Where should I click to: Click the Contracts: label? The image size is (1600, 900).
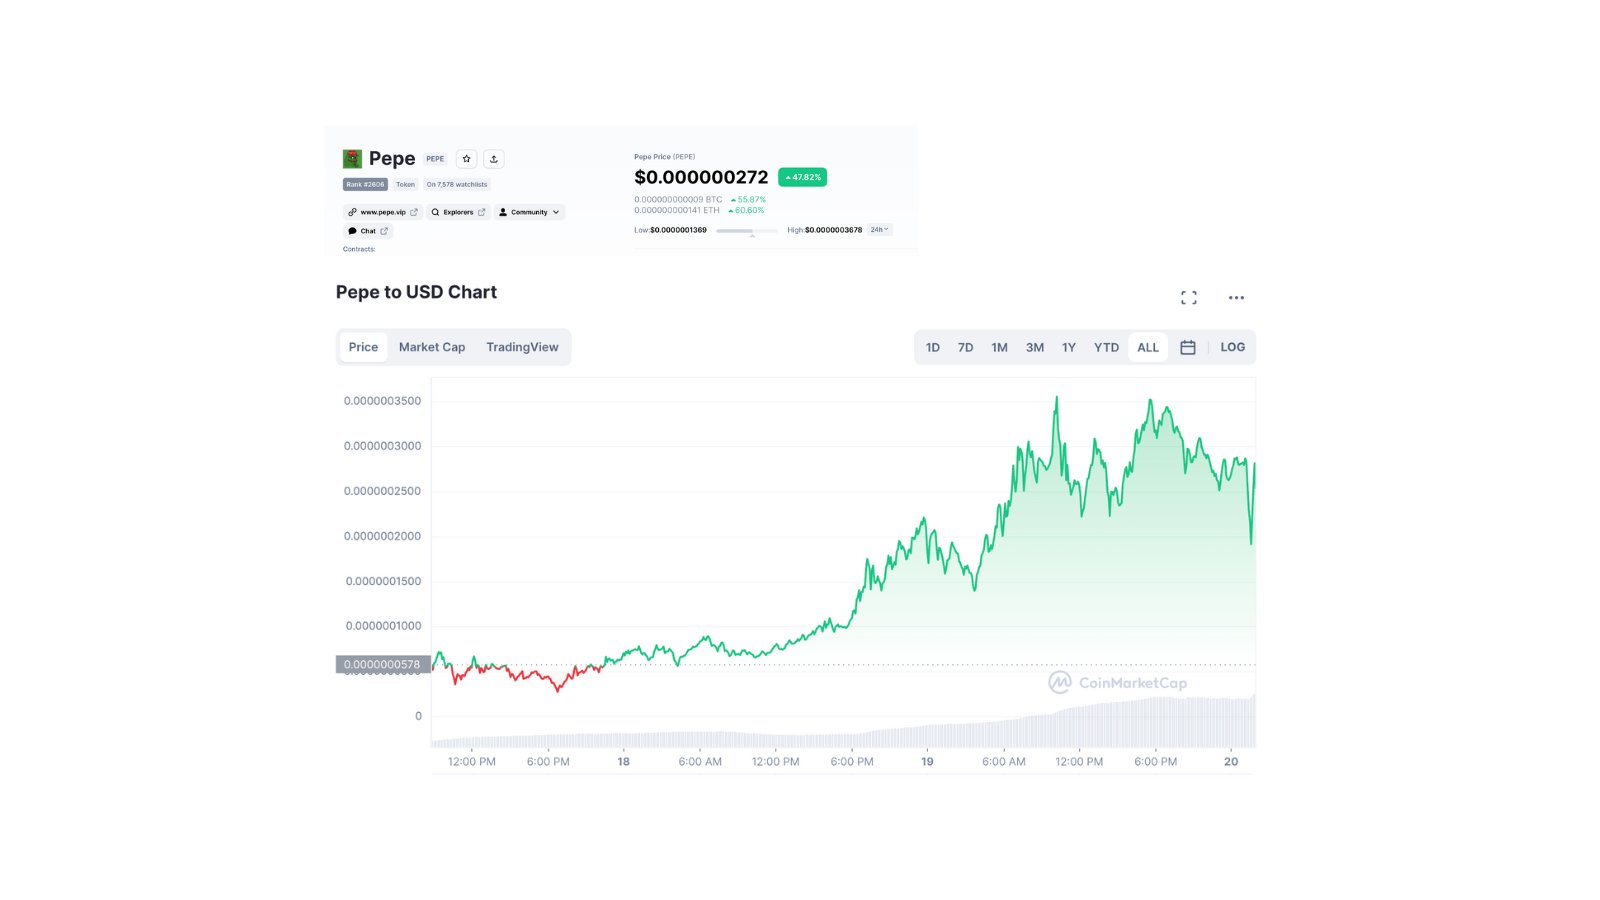pyautogui.click(x=359, y=249)
